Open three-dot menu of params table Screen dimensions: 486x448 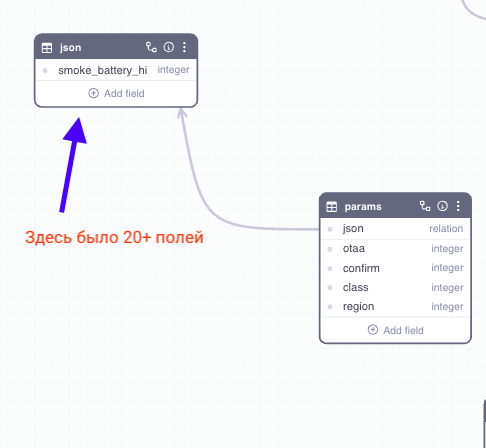click(x=458, y=206)
